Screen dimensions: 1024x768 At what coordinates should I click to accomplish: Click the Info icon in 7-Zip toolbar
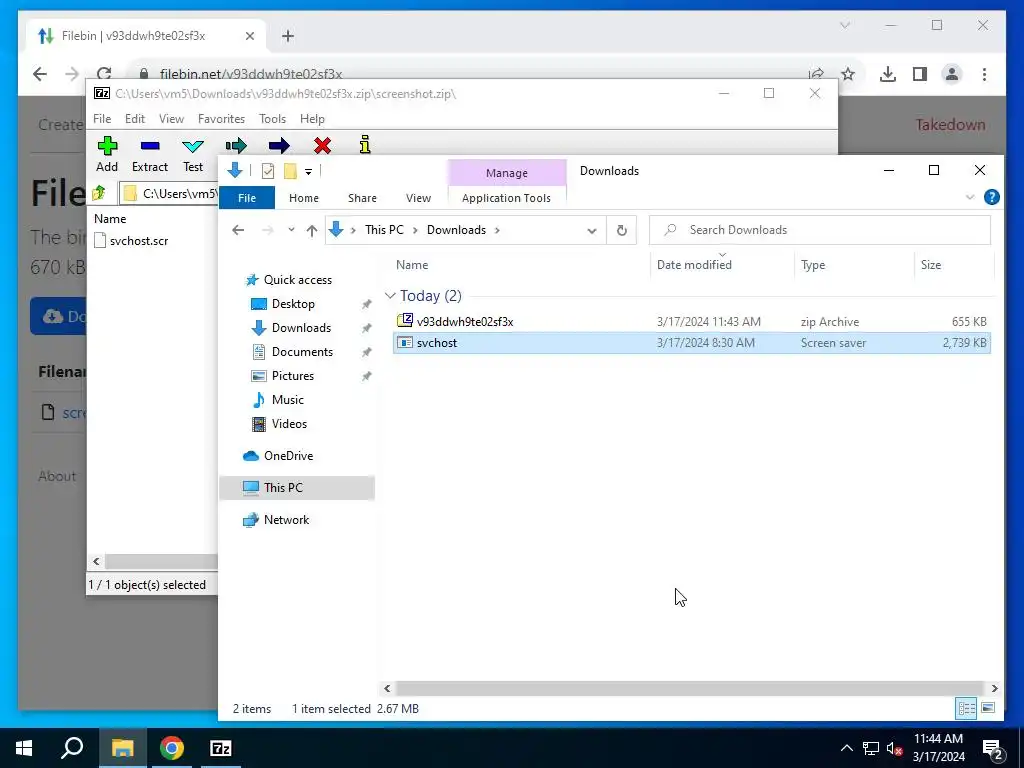(x=365, y=144)
